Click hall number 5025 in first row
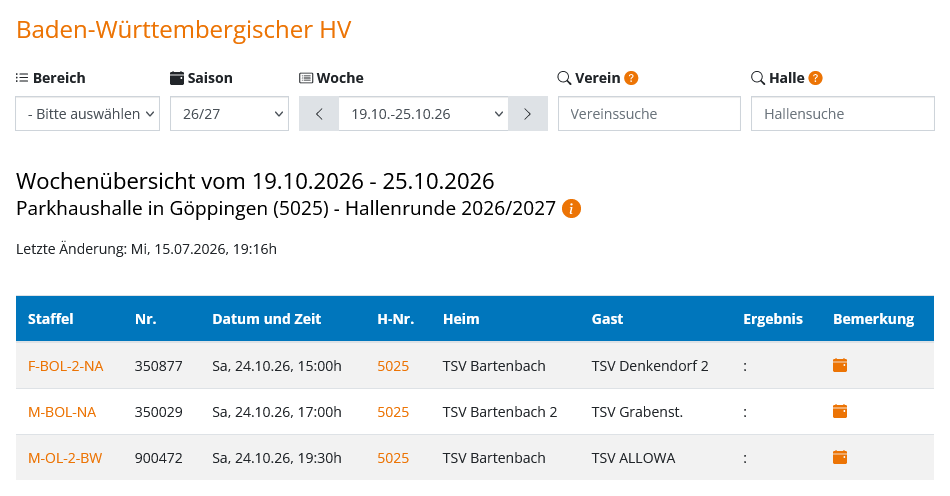Image resolution: width=950 pixels, height=496 pixels. coord(393,366)
